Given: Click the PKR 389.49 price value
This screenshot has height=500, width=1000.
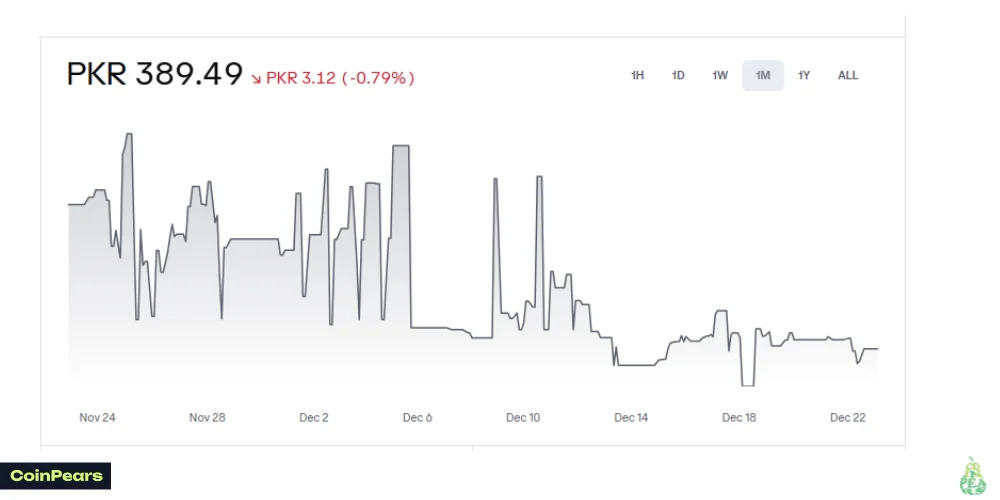Looking at the screenshot, I should (155, 75).
